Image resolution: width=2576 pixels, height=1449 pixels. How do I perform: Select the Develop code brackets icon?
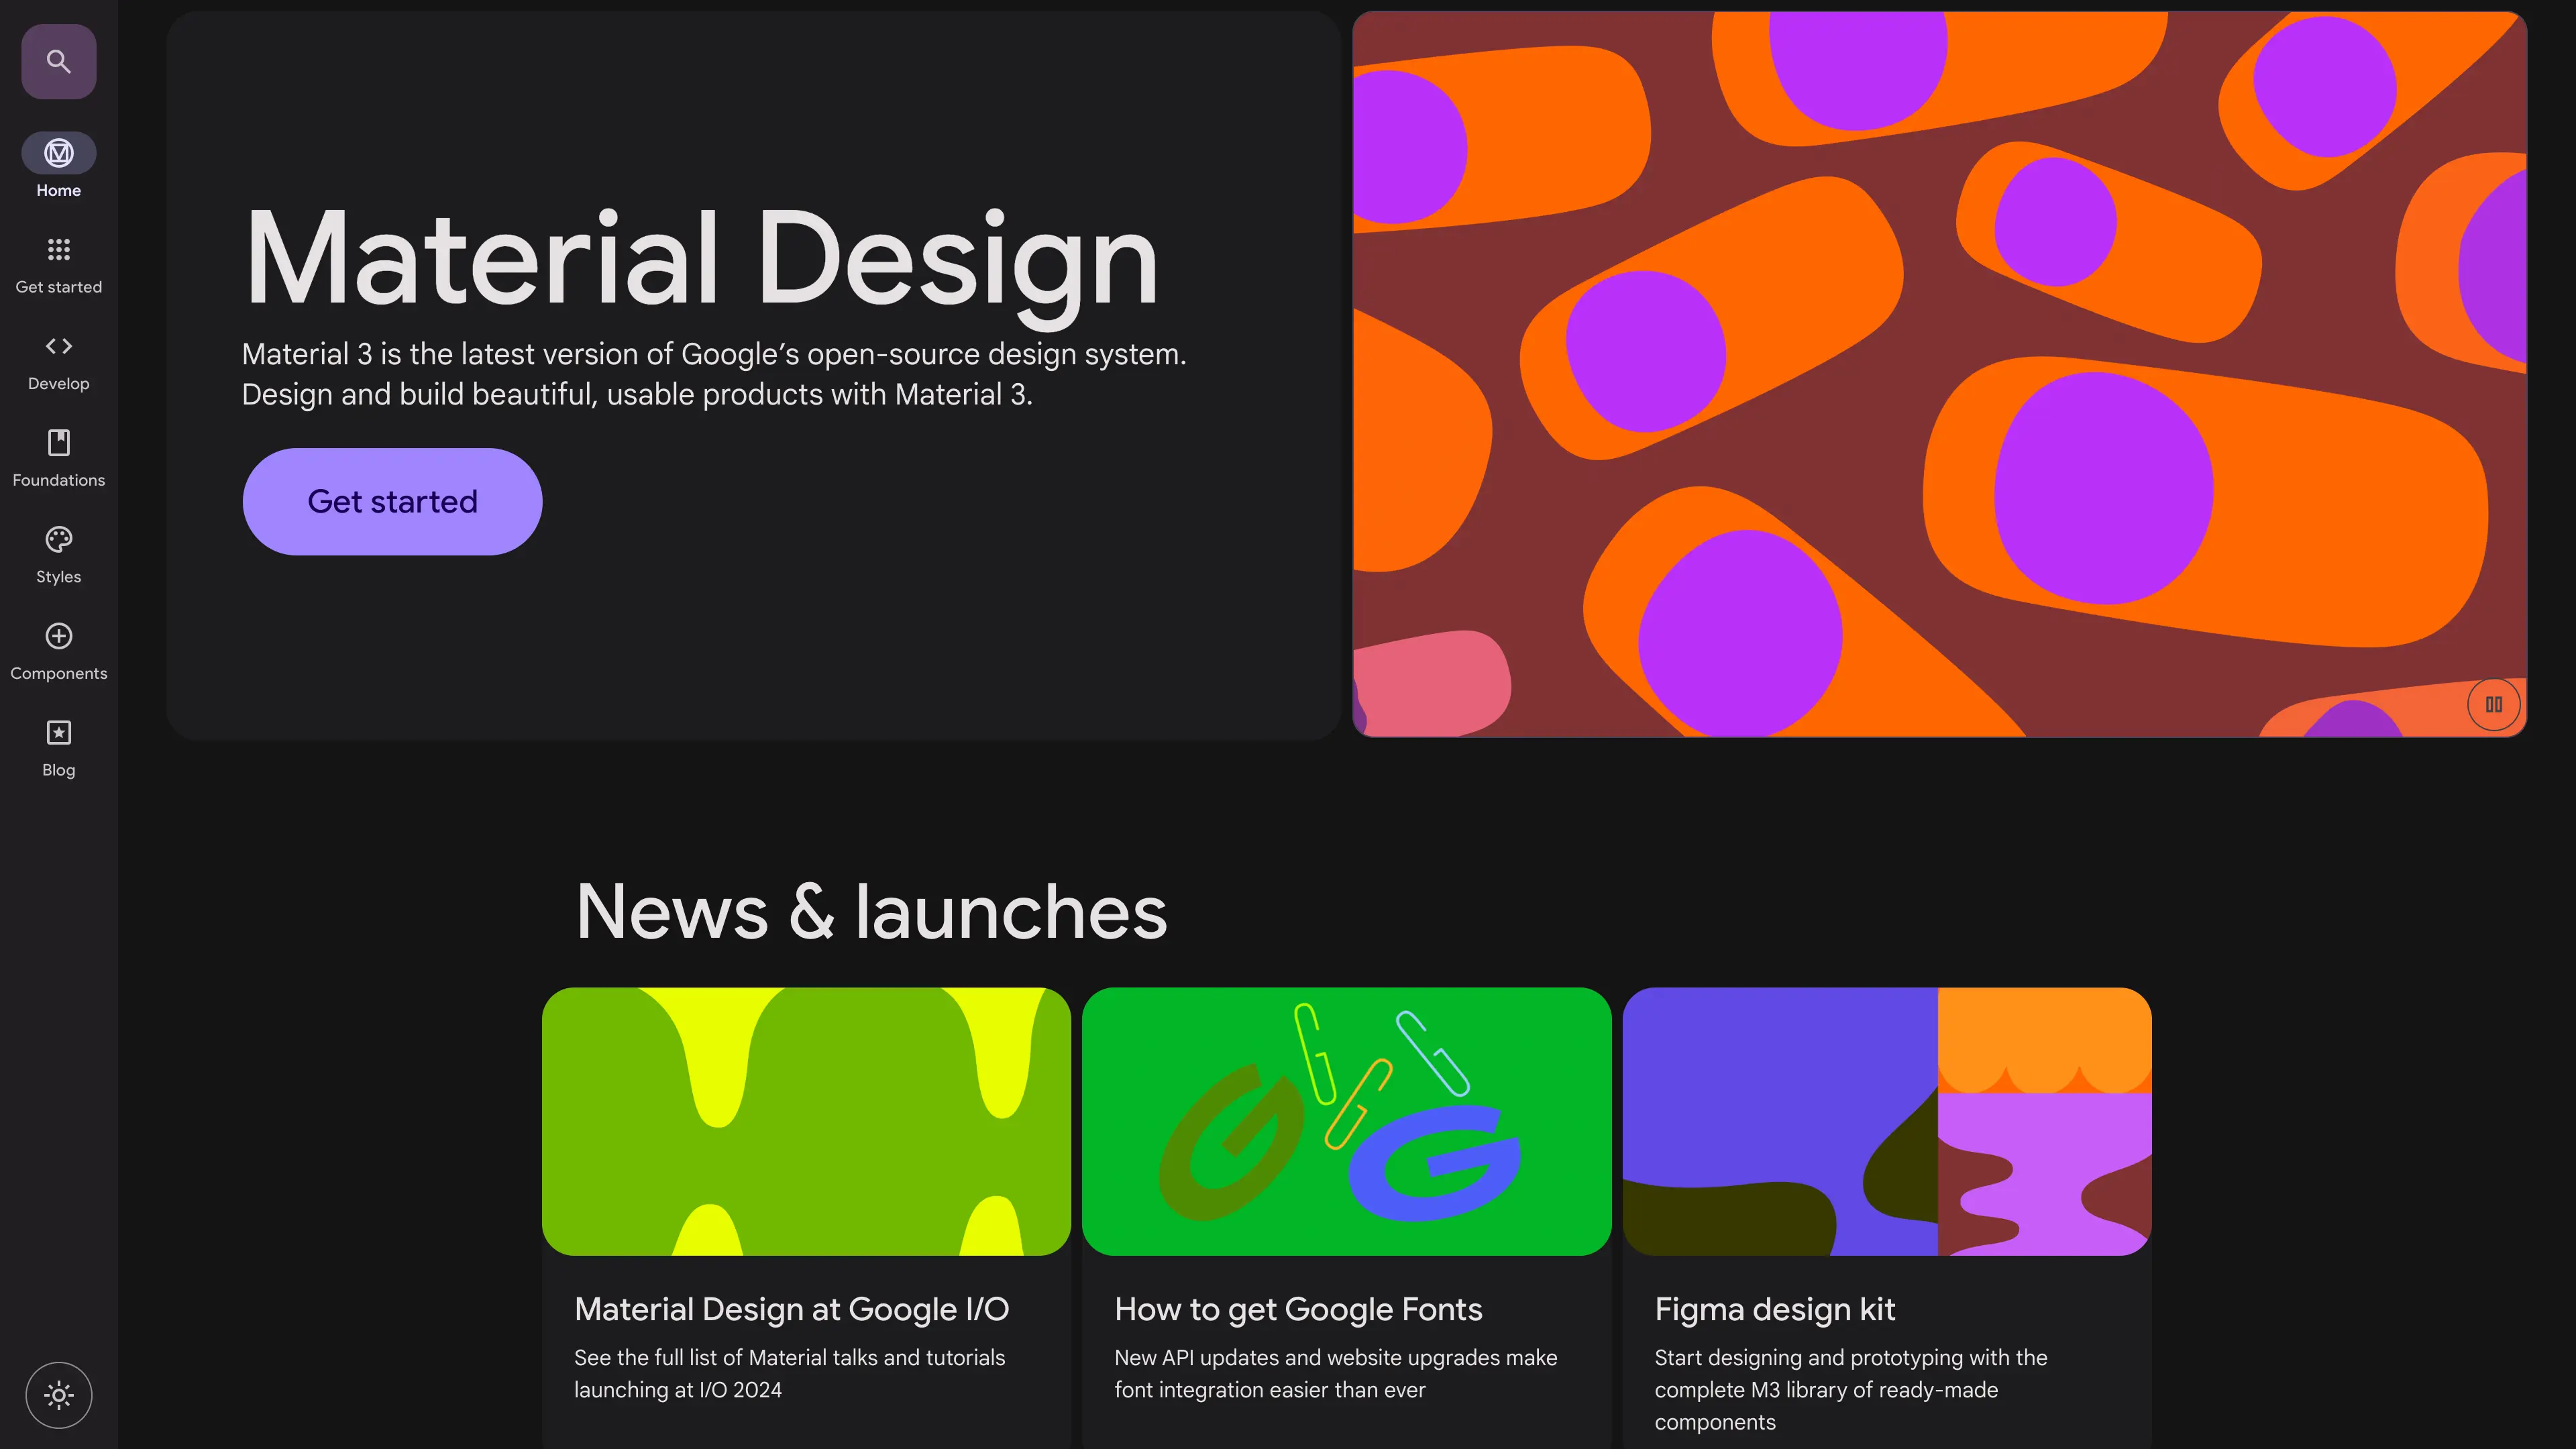59,346
